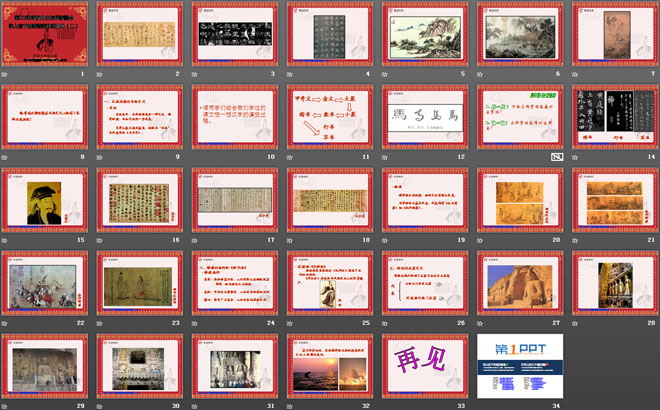The width and height of the screenshot is (660, 410).
Task: Click the transition star icon under slide 12
Action: [x=385, y=157]
